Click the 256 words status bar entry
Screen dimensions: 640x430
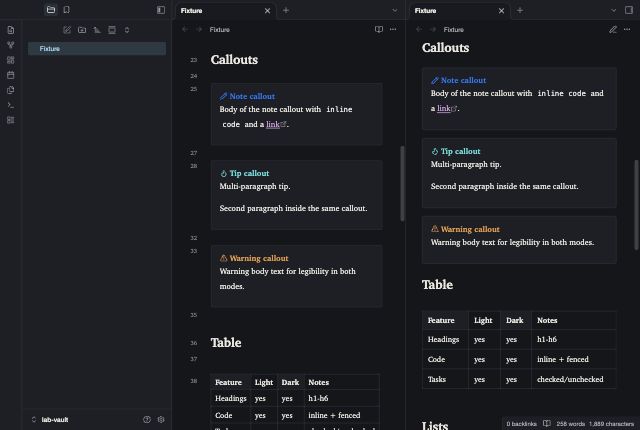tap(571, 424)
